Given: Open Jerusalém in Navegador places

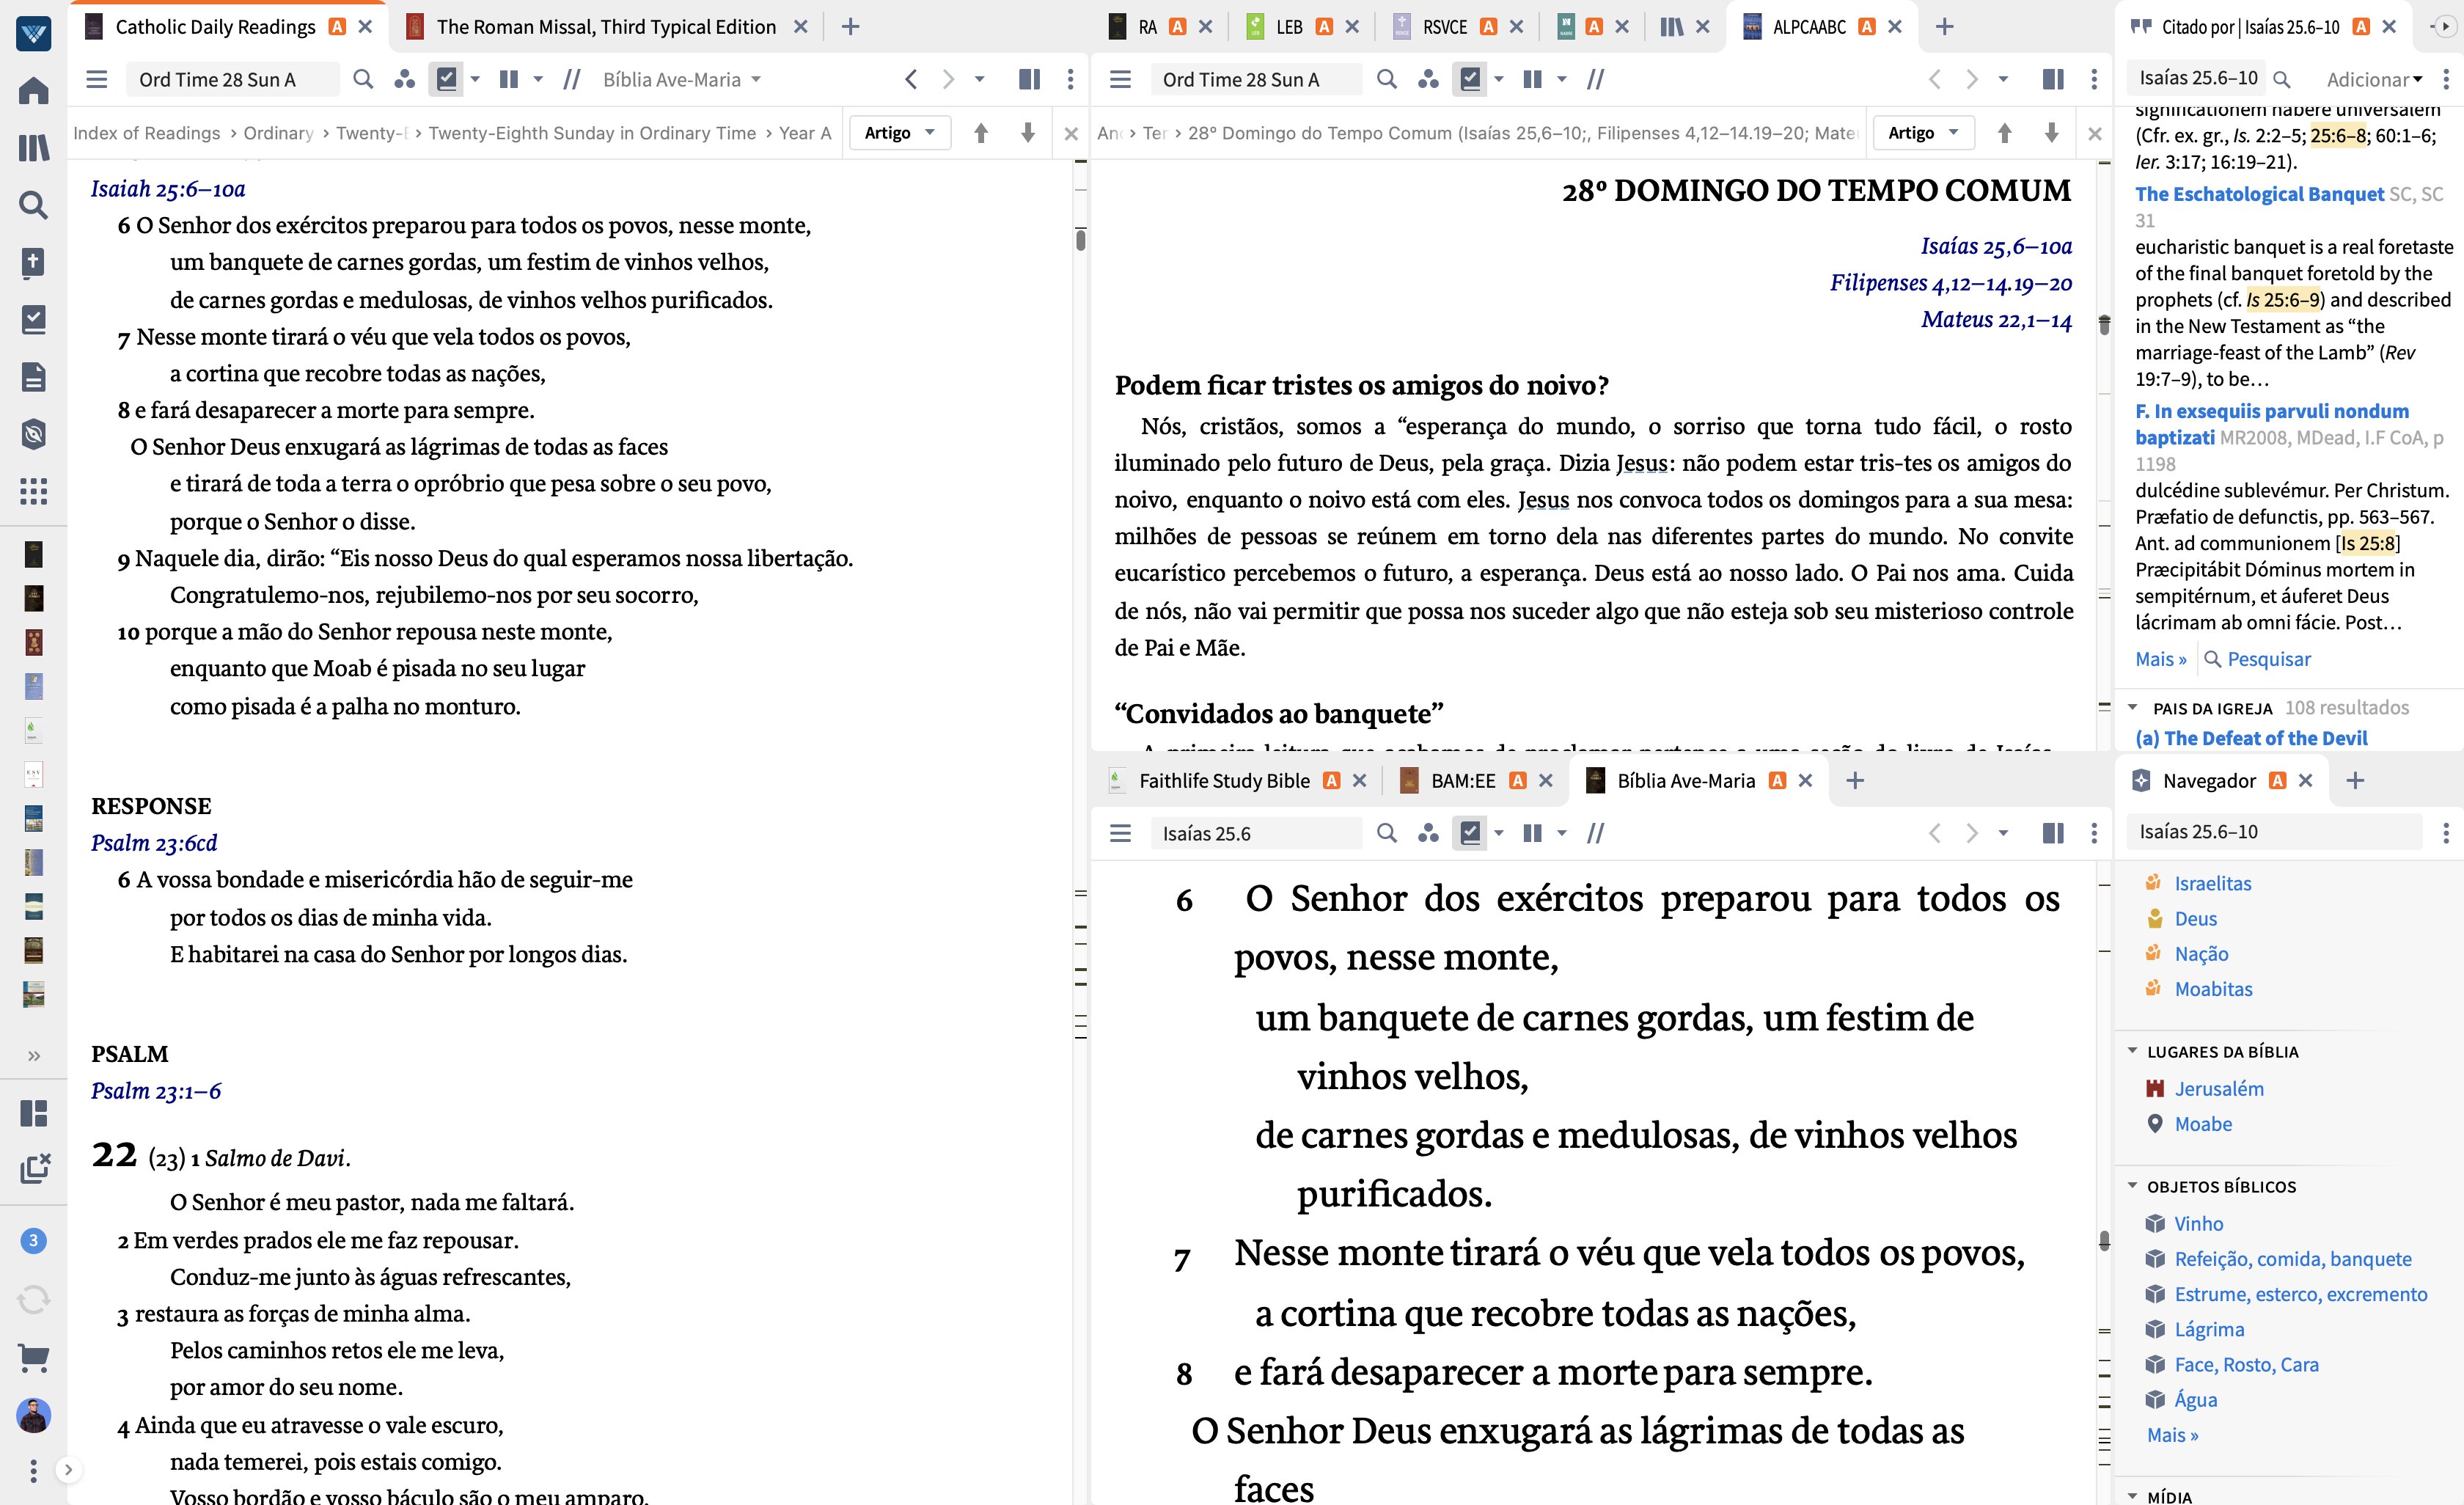Looking at the screenshot, I should coord(2219,1089).
